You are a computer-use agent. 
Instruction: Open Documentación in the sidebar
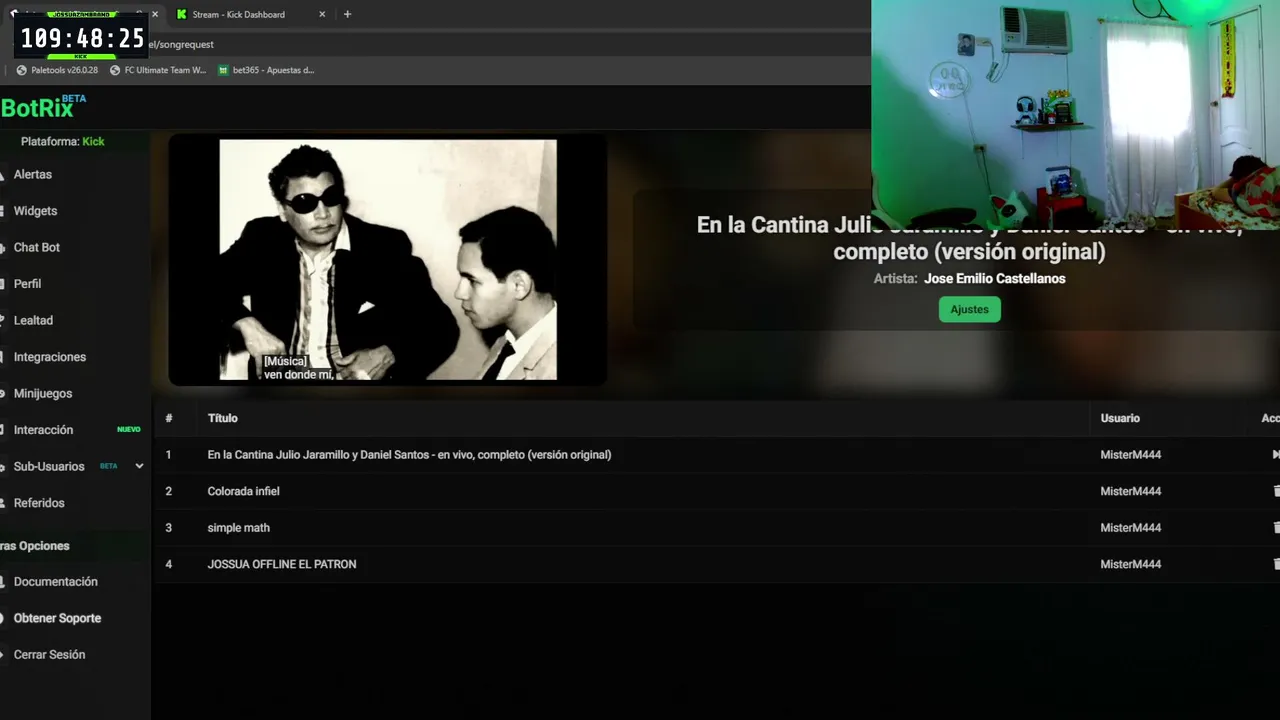pos(56,582)
